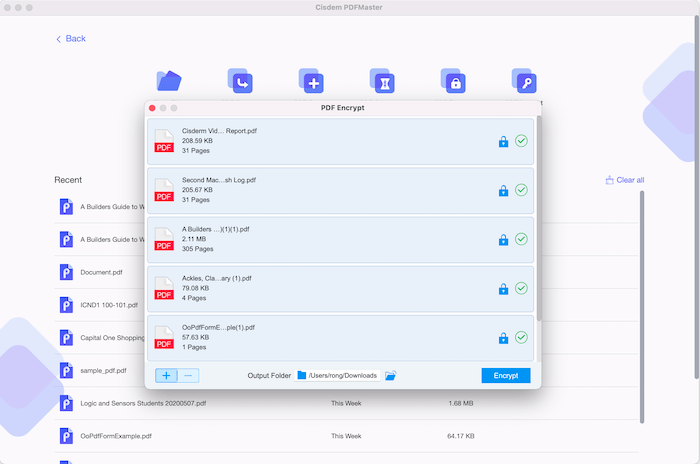
Task: Select the PDF Convert tool icon
Action: 240,80
